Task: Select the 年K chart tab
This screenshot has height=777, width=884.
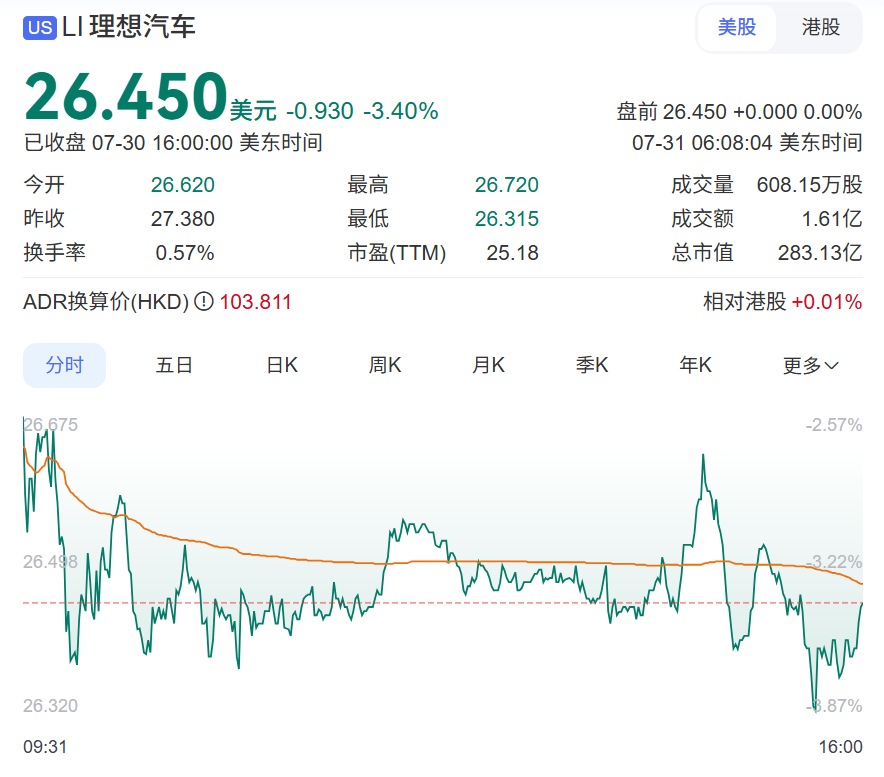Action: click(x=695, y=365)
